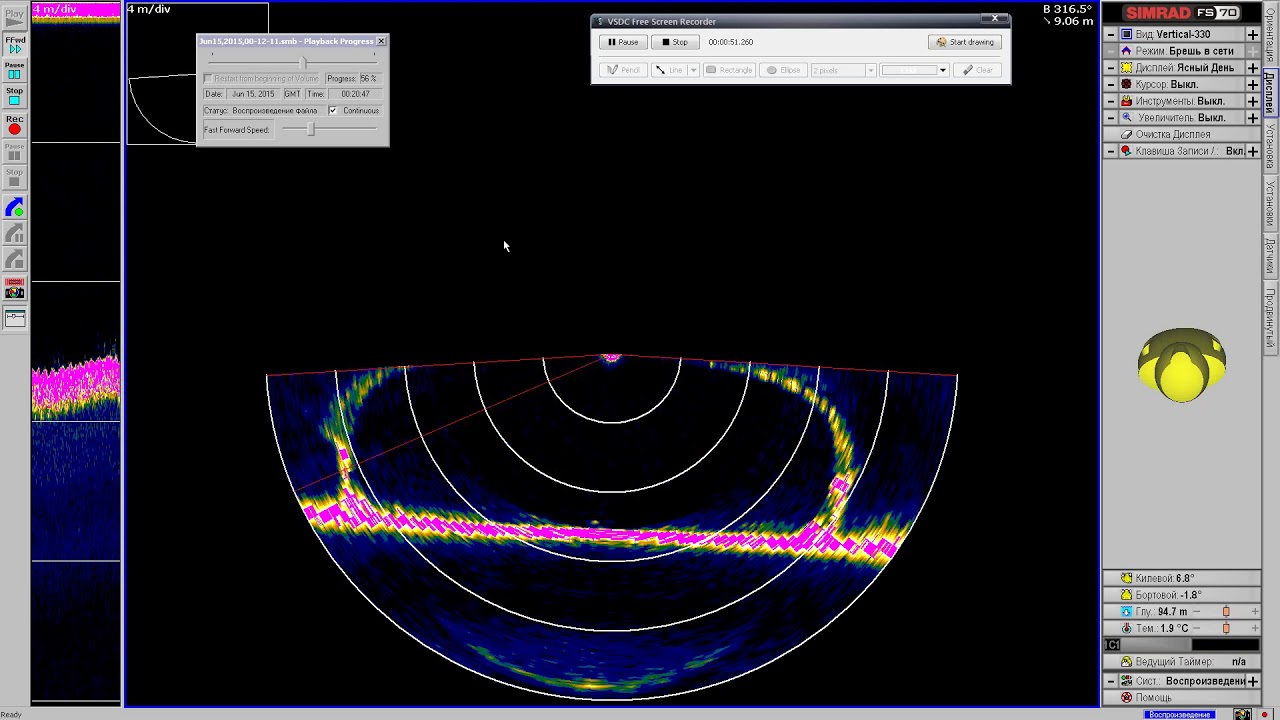This screenshot has height=720, width=1280.
Task: Click the measurement ruler icon in left toolbar
Action: [15, 319]
